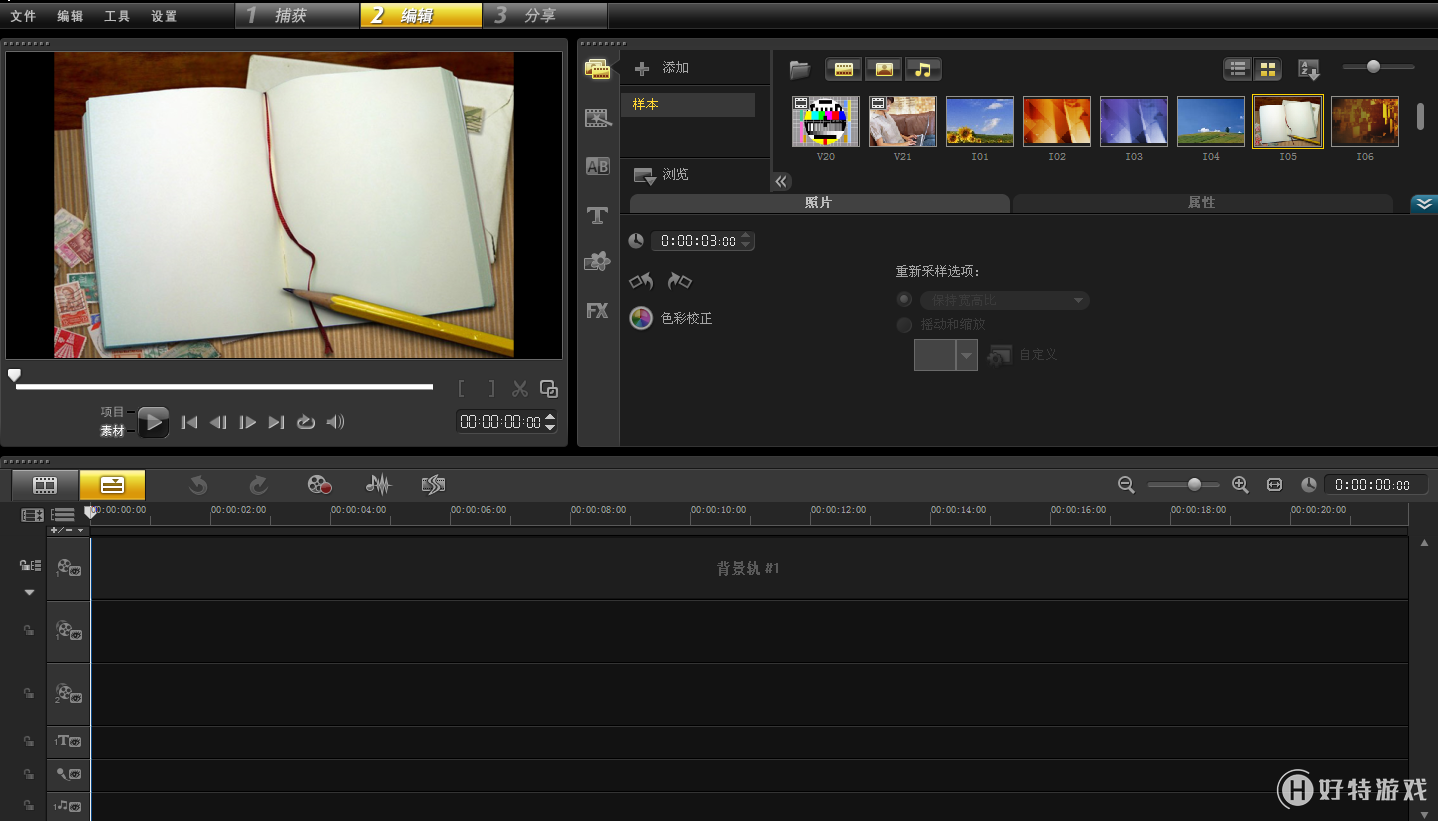This screenshot has height=821, width=1438.
Task: Adjust the timeline zoom slider
Action: pos(1183,485)
